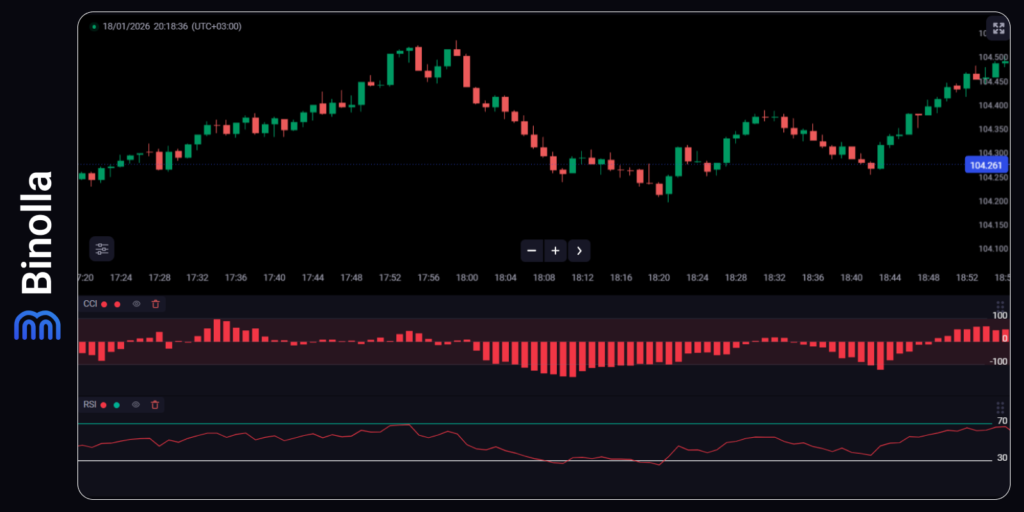Click the RSI overbought level 70
Screen dimensions: 1024x512
point(1002,421)
